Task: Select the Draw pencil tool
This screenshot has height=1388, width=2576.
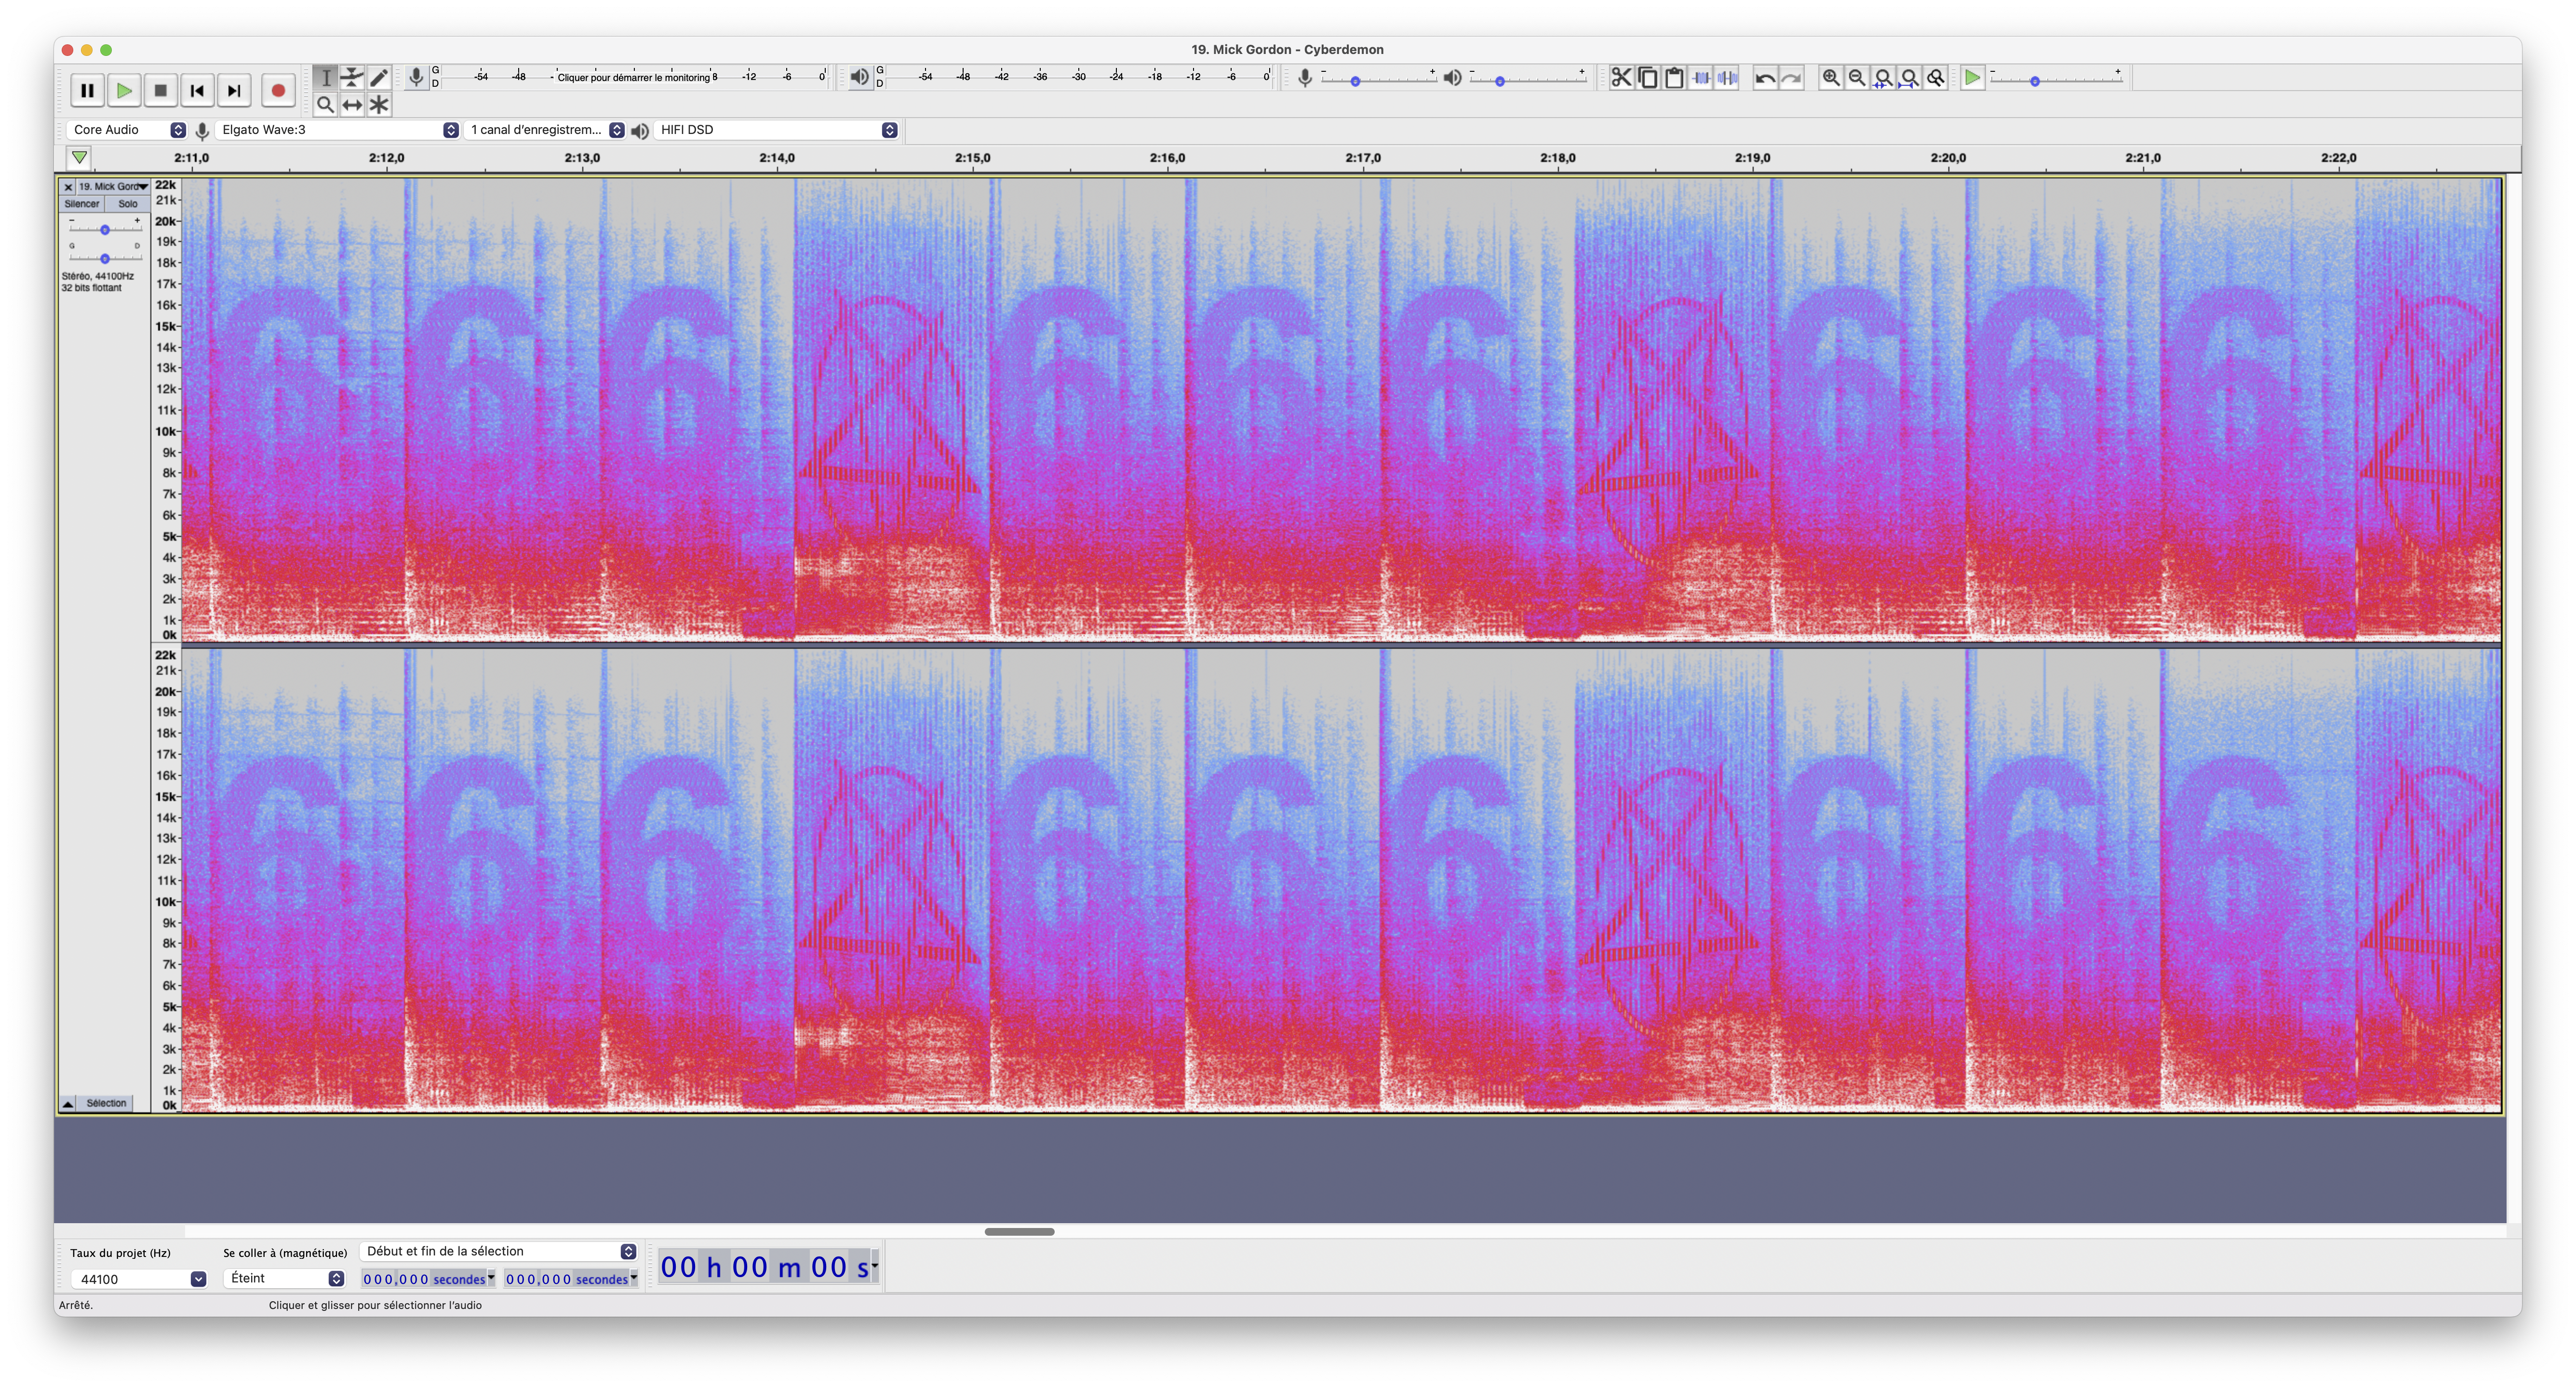Action: [x=379, y=77]
